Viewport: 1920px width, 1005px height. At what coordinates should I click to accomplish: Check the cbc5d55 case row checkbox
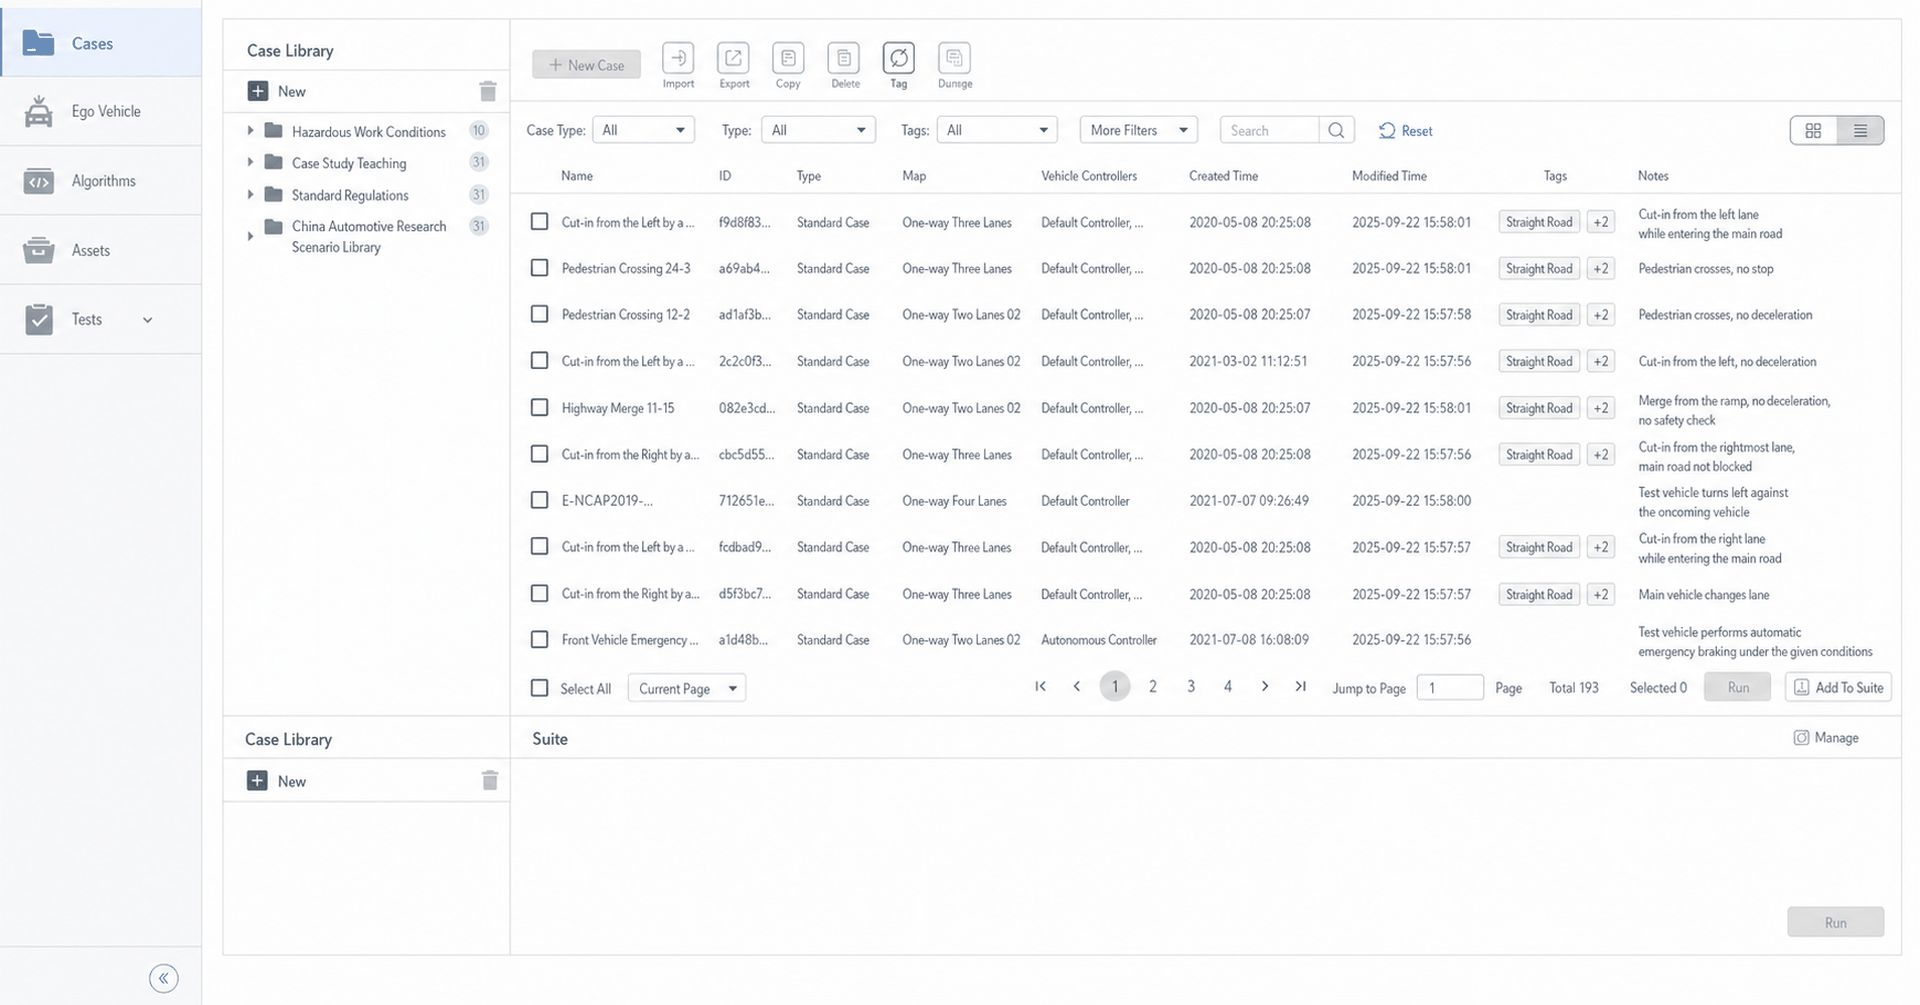pyautogui.click(x=539, y=454)
